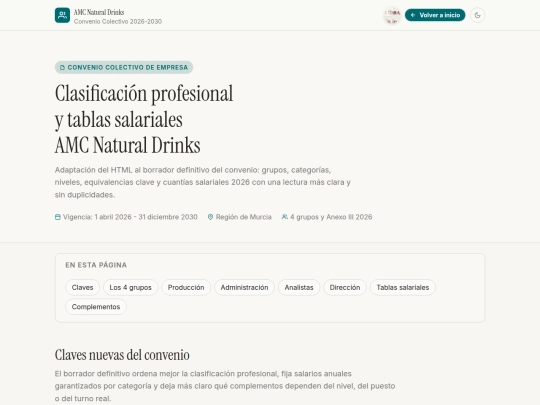Navigate to the Dirección section
540x405 pixels.
pos(345,288)
